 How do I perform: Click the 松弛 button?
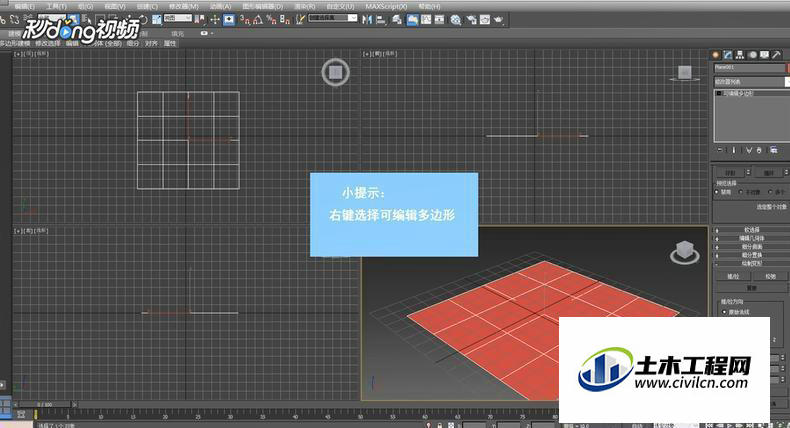pos(770,276)
